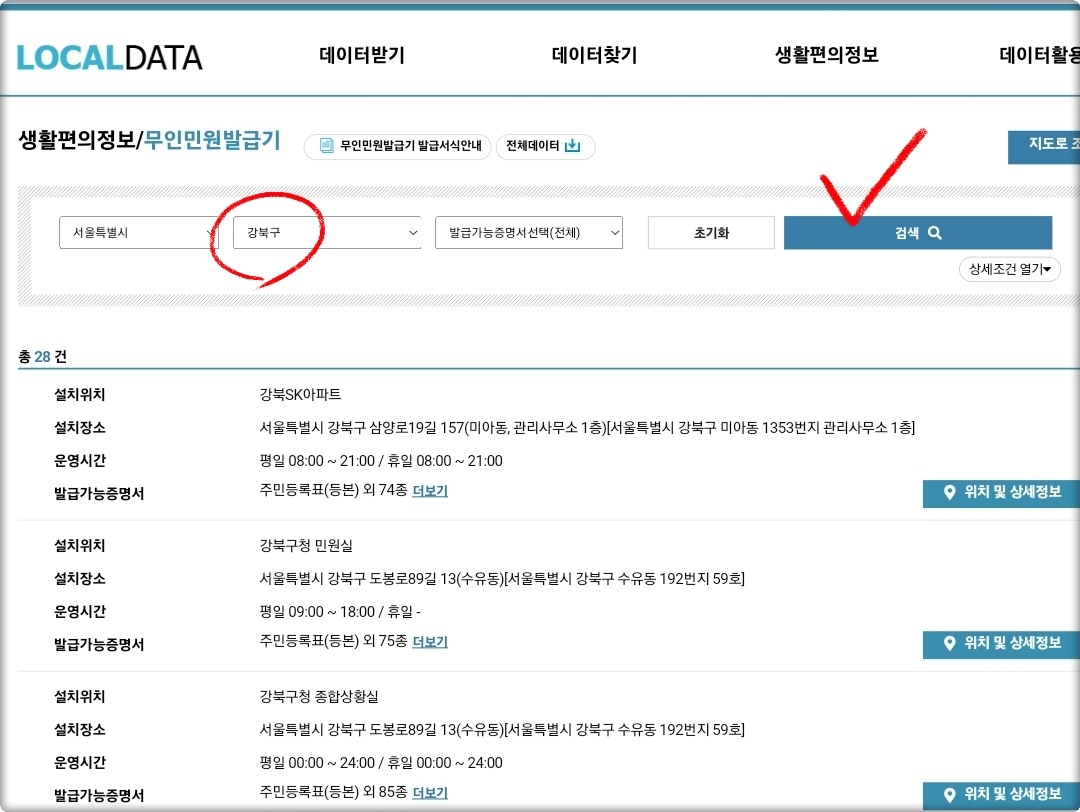Click hours 평일 00:00 ~ 24:00 text
1080x812 pixels.
317,762
